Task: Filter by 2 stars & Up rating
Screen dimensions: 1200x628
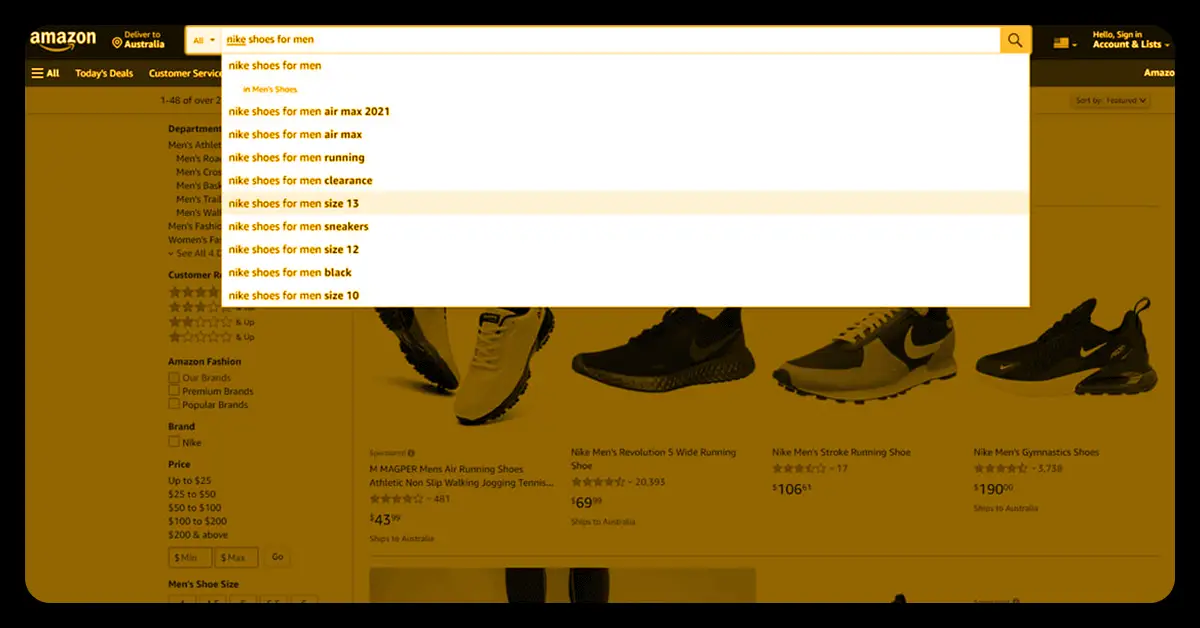Action: point(211,322)
